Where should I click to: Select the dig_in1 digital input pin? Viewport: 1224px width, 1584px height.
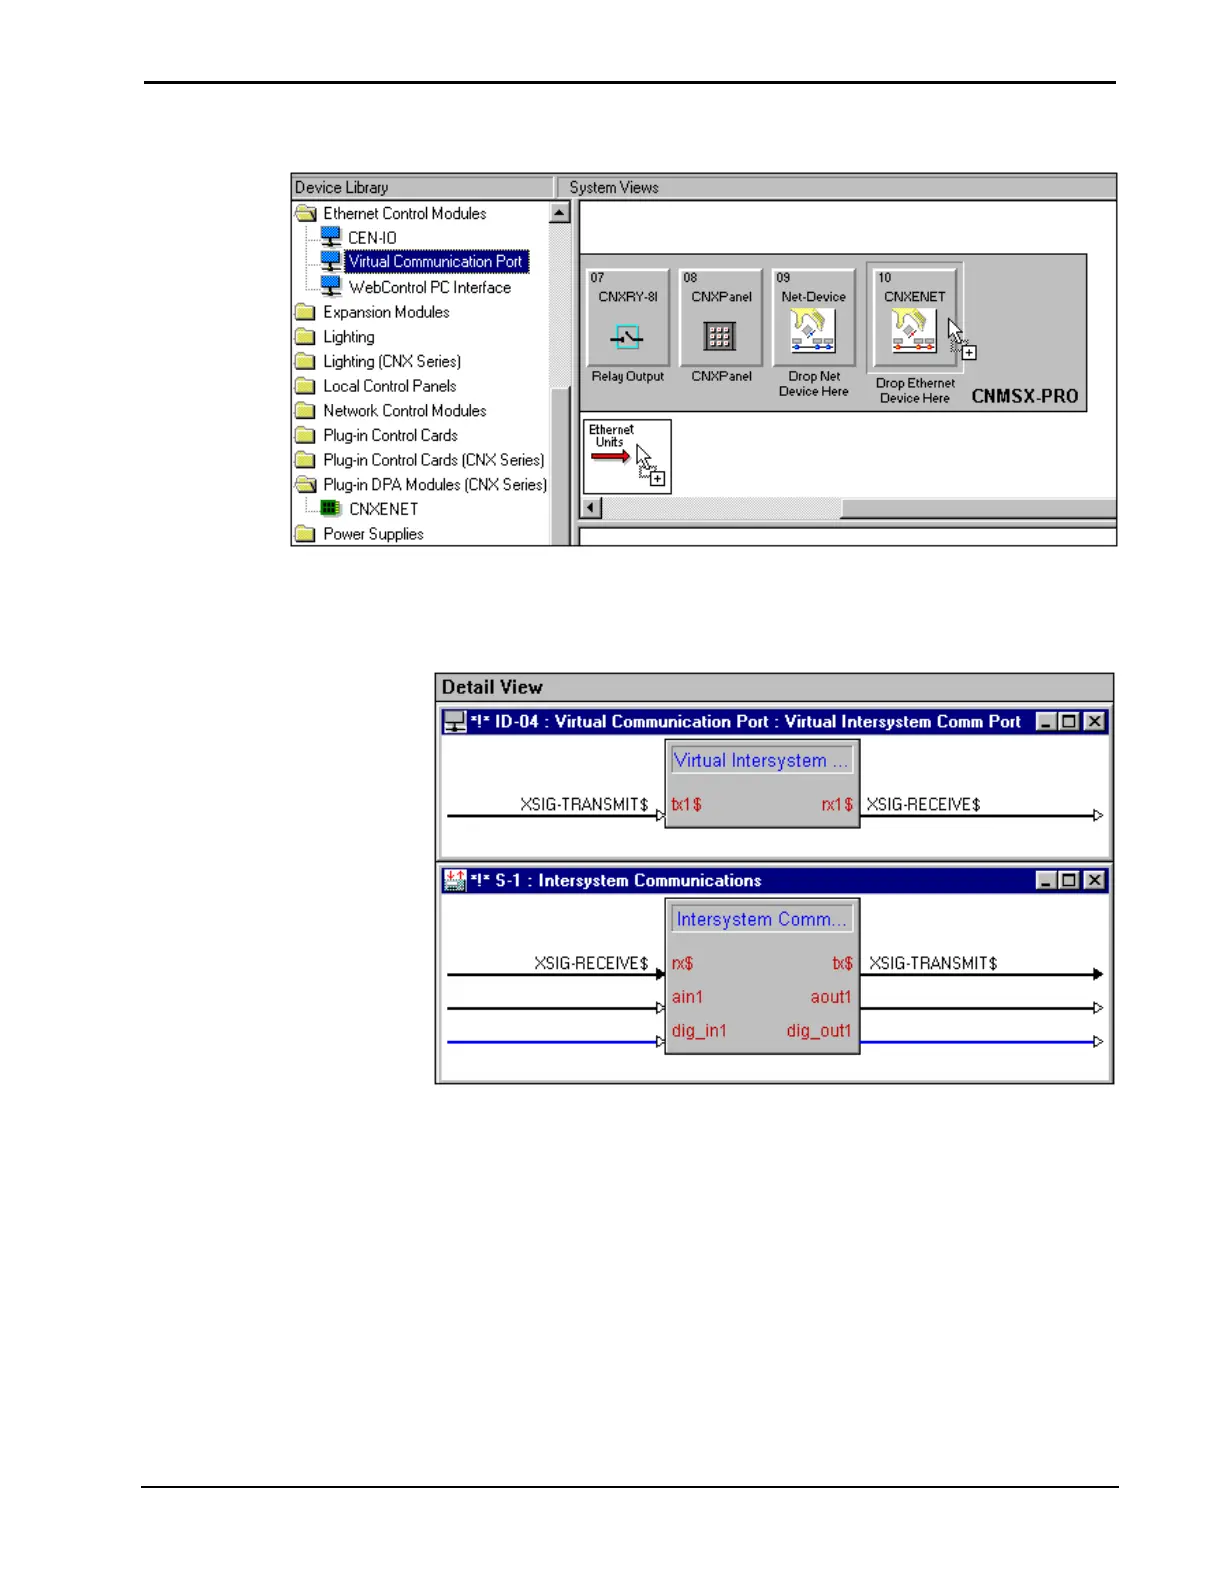pyautogui.click(x=699, y=1031)
